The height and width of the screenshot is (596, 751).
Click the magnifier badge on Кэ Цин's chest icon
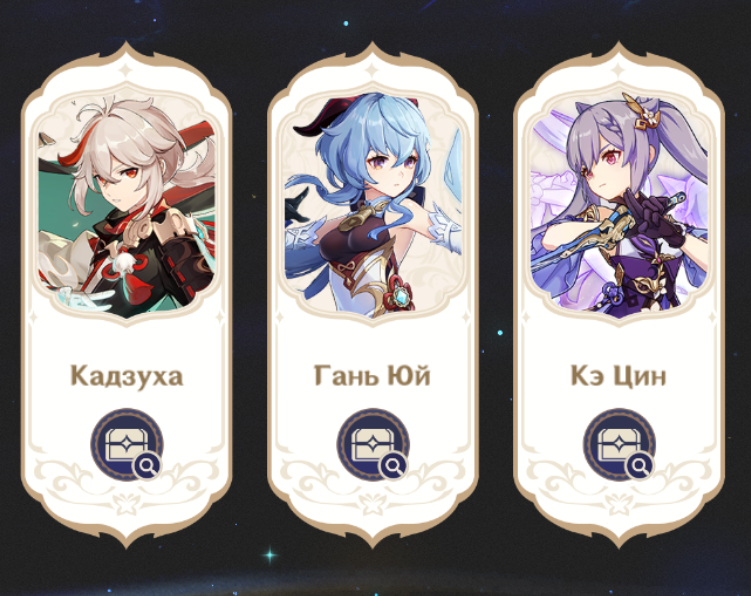click(639, 465)
